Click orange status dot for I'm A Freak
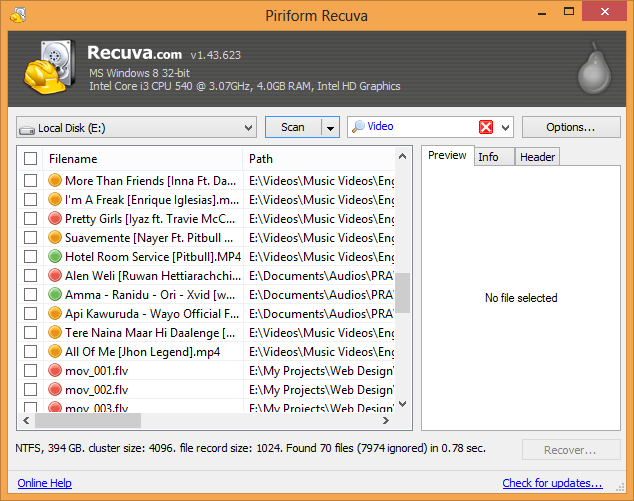This screenshot has width=634, height=501. [x=55, y=199]
